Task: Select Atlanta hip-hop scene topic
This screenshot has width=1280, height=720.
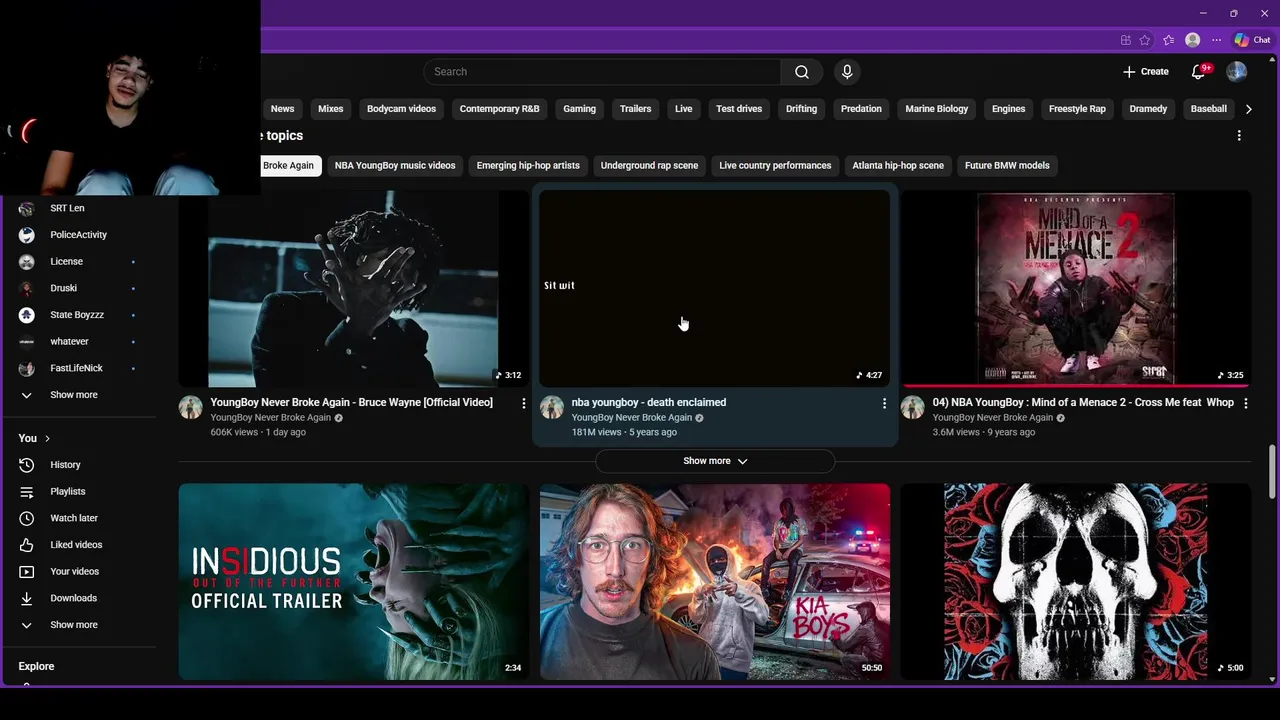Action: point(898,166)
